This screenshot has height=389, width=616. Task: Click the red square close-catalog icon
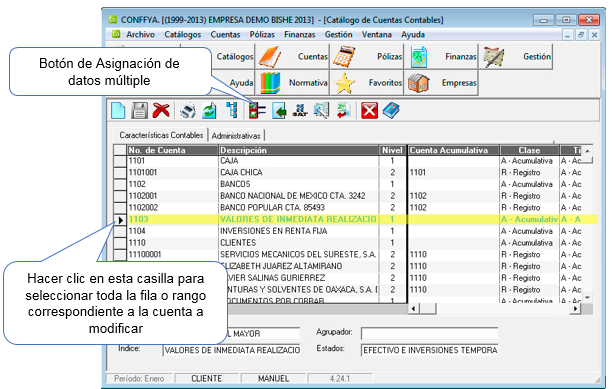[369, 110]
